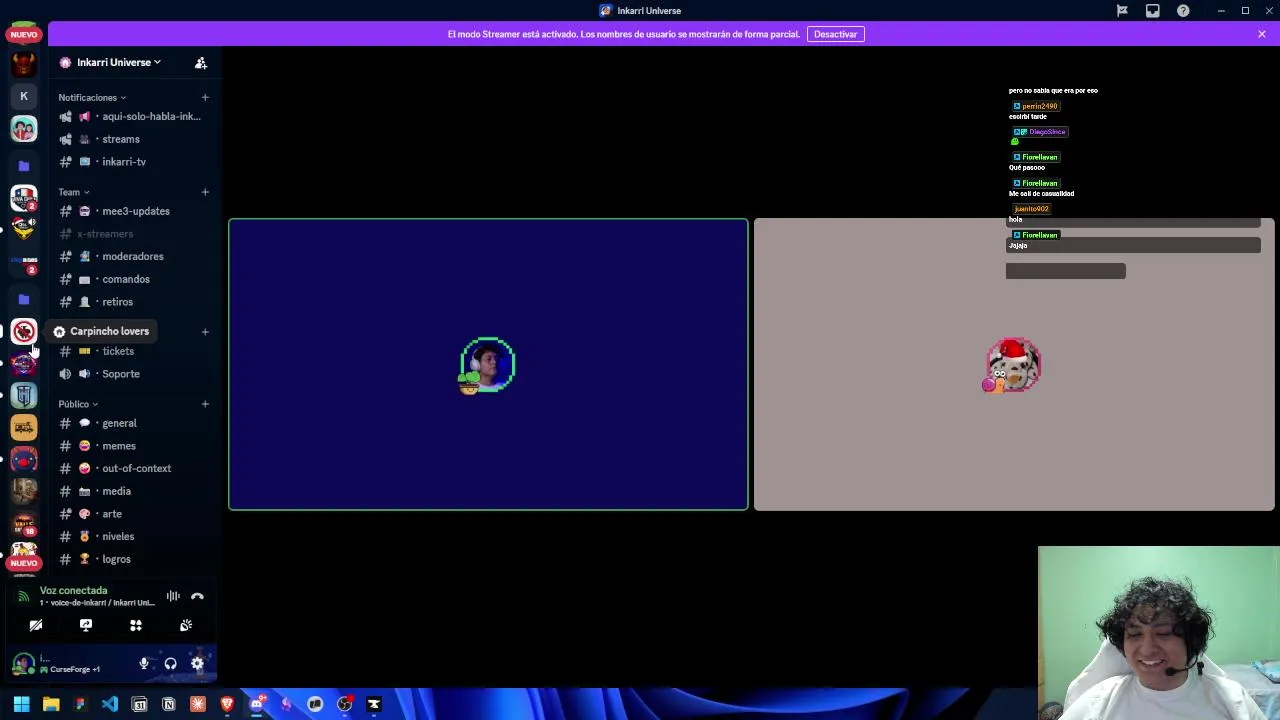Open the logros channel
Screen dimensions: 1280x720
[x=132, y=559]
